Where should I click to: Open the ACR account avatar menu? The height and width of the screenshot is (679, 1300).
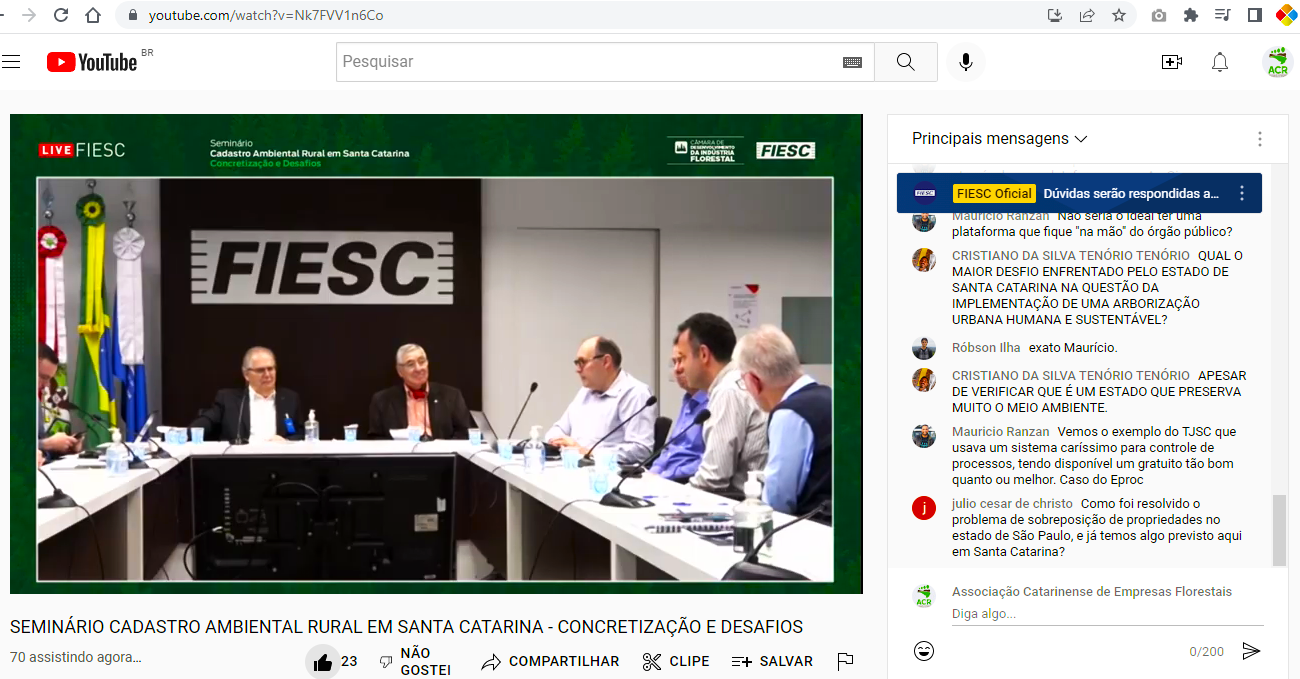[x=1277, y=62]
